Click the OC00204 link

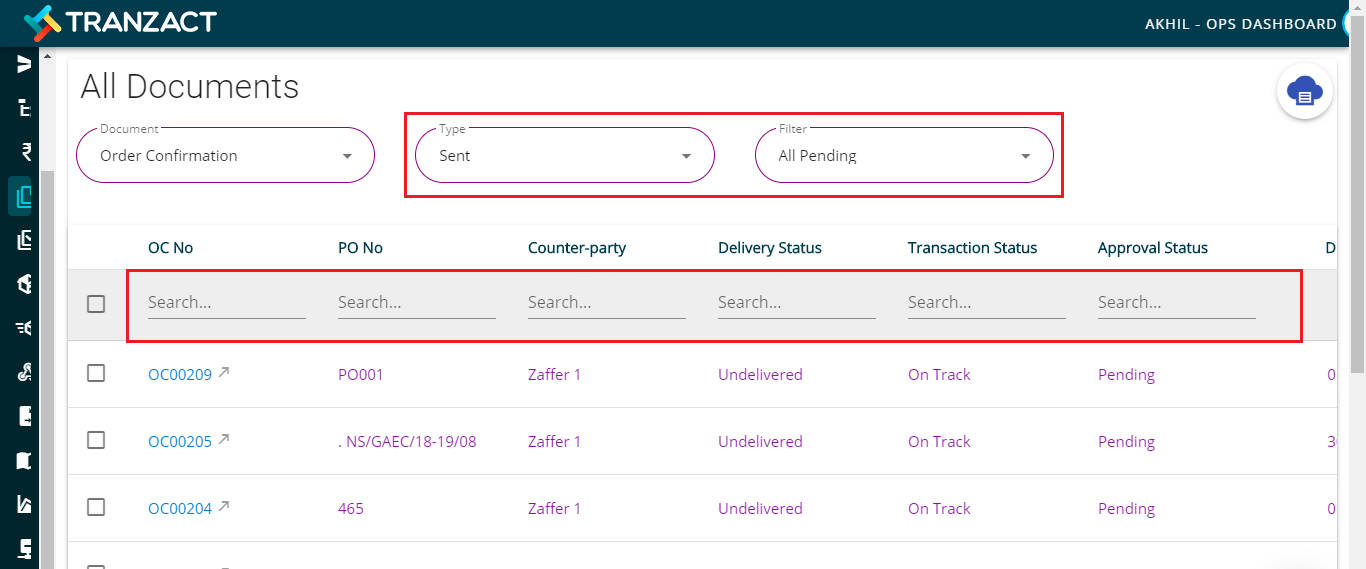tap(180, 509)
